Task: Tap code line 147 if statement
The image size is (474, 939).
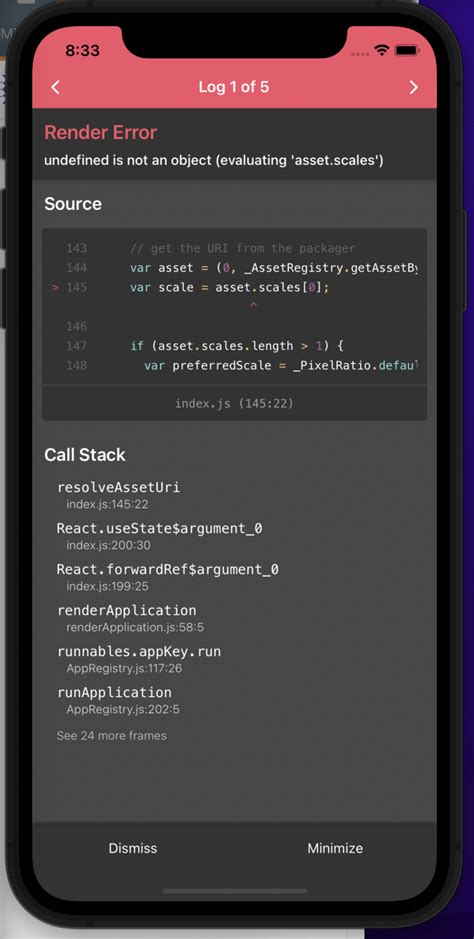Action: [235, 346]
